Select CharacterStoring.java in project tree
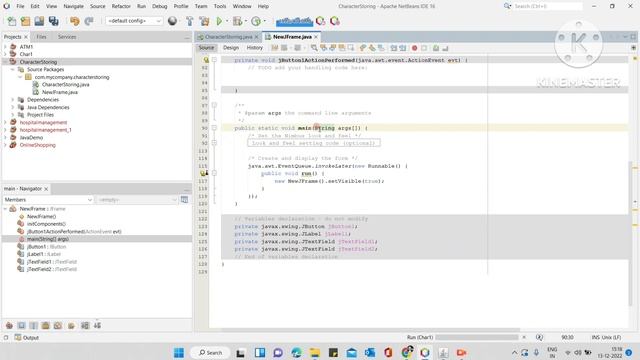The image size is (640, 360). click(x=65, y=84)
